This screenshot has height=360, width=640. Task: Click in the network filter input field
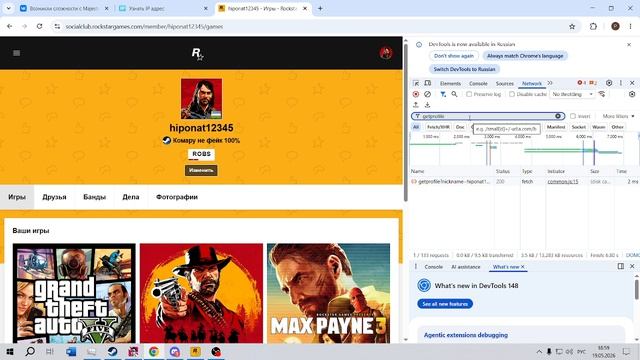coord(488,116)
